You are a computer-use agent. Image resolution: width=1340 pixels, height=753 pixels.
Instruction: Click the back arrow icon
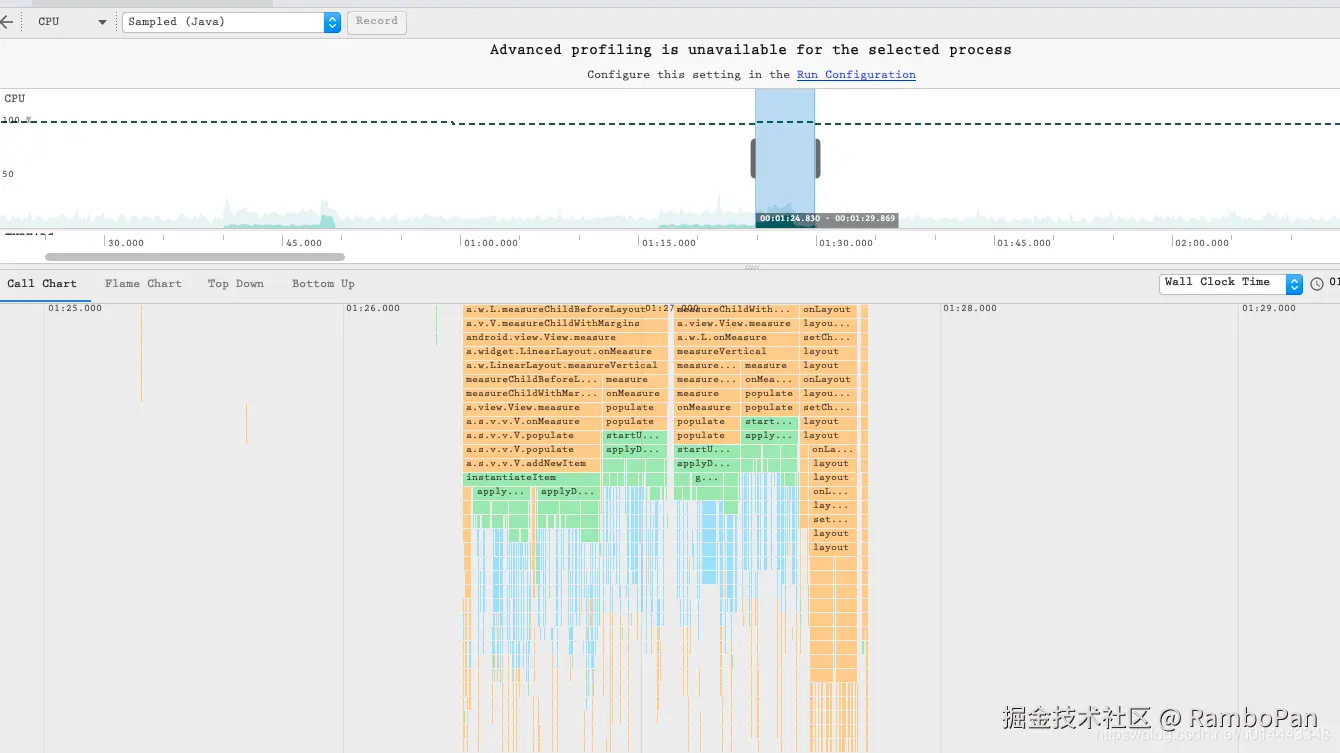click(x=7, y=22)
